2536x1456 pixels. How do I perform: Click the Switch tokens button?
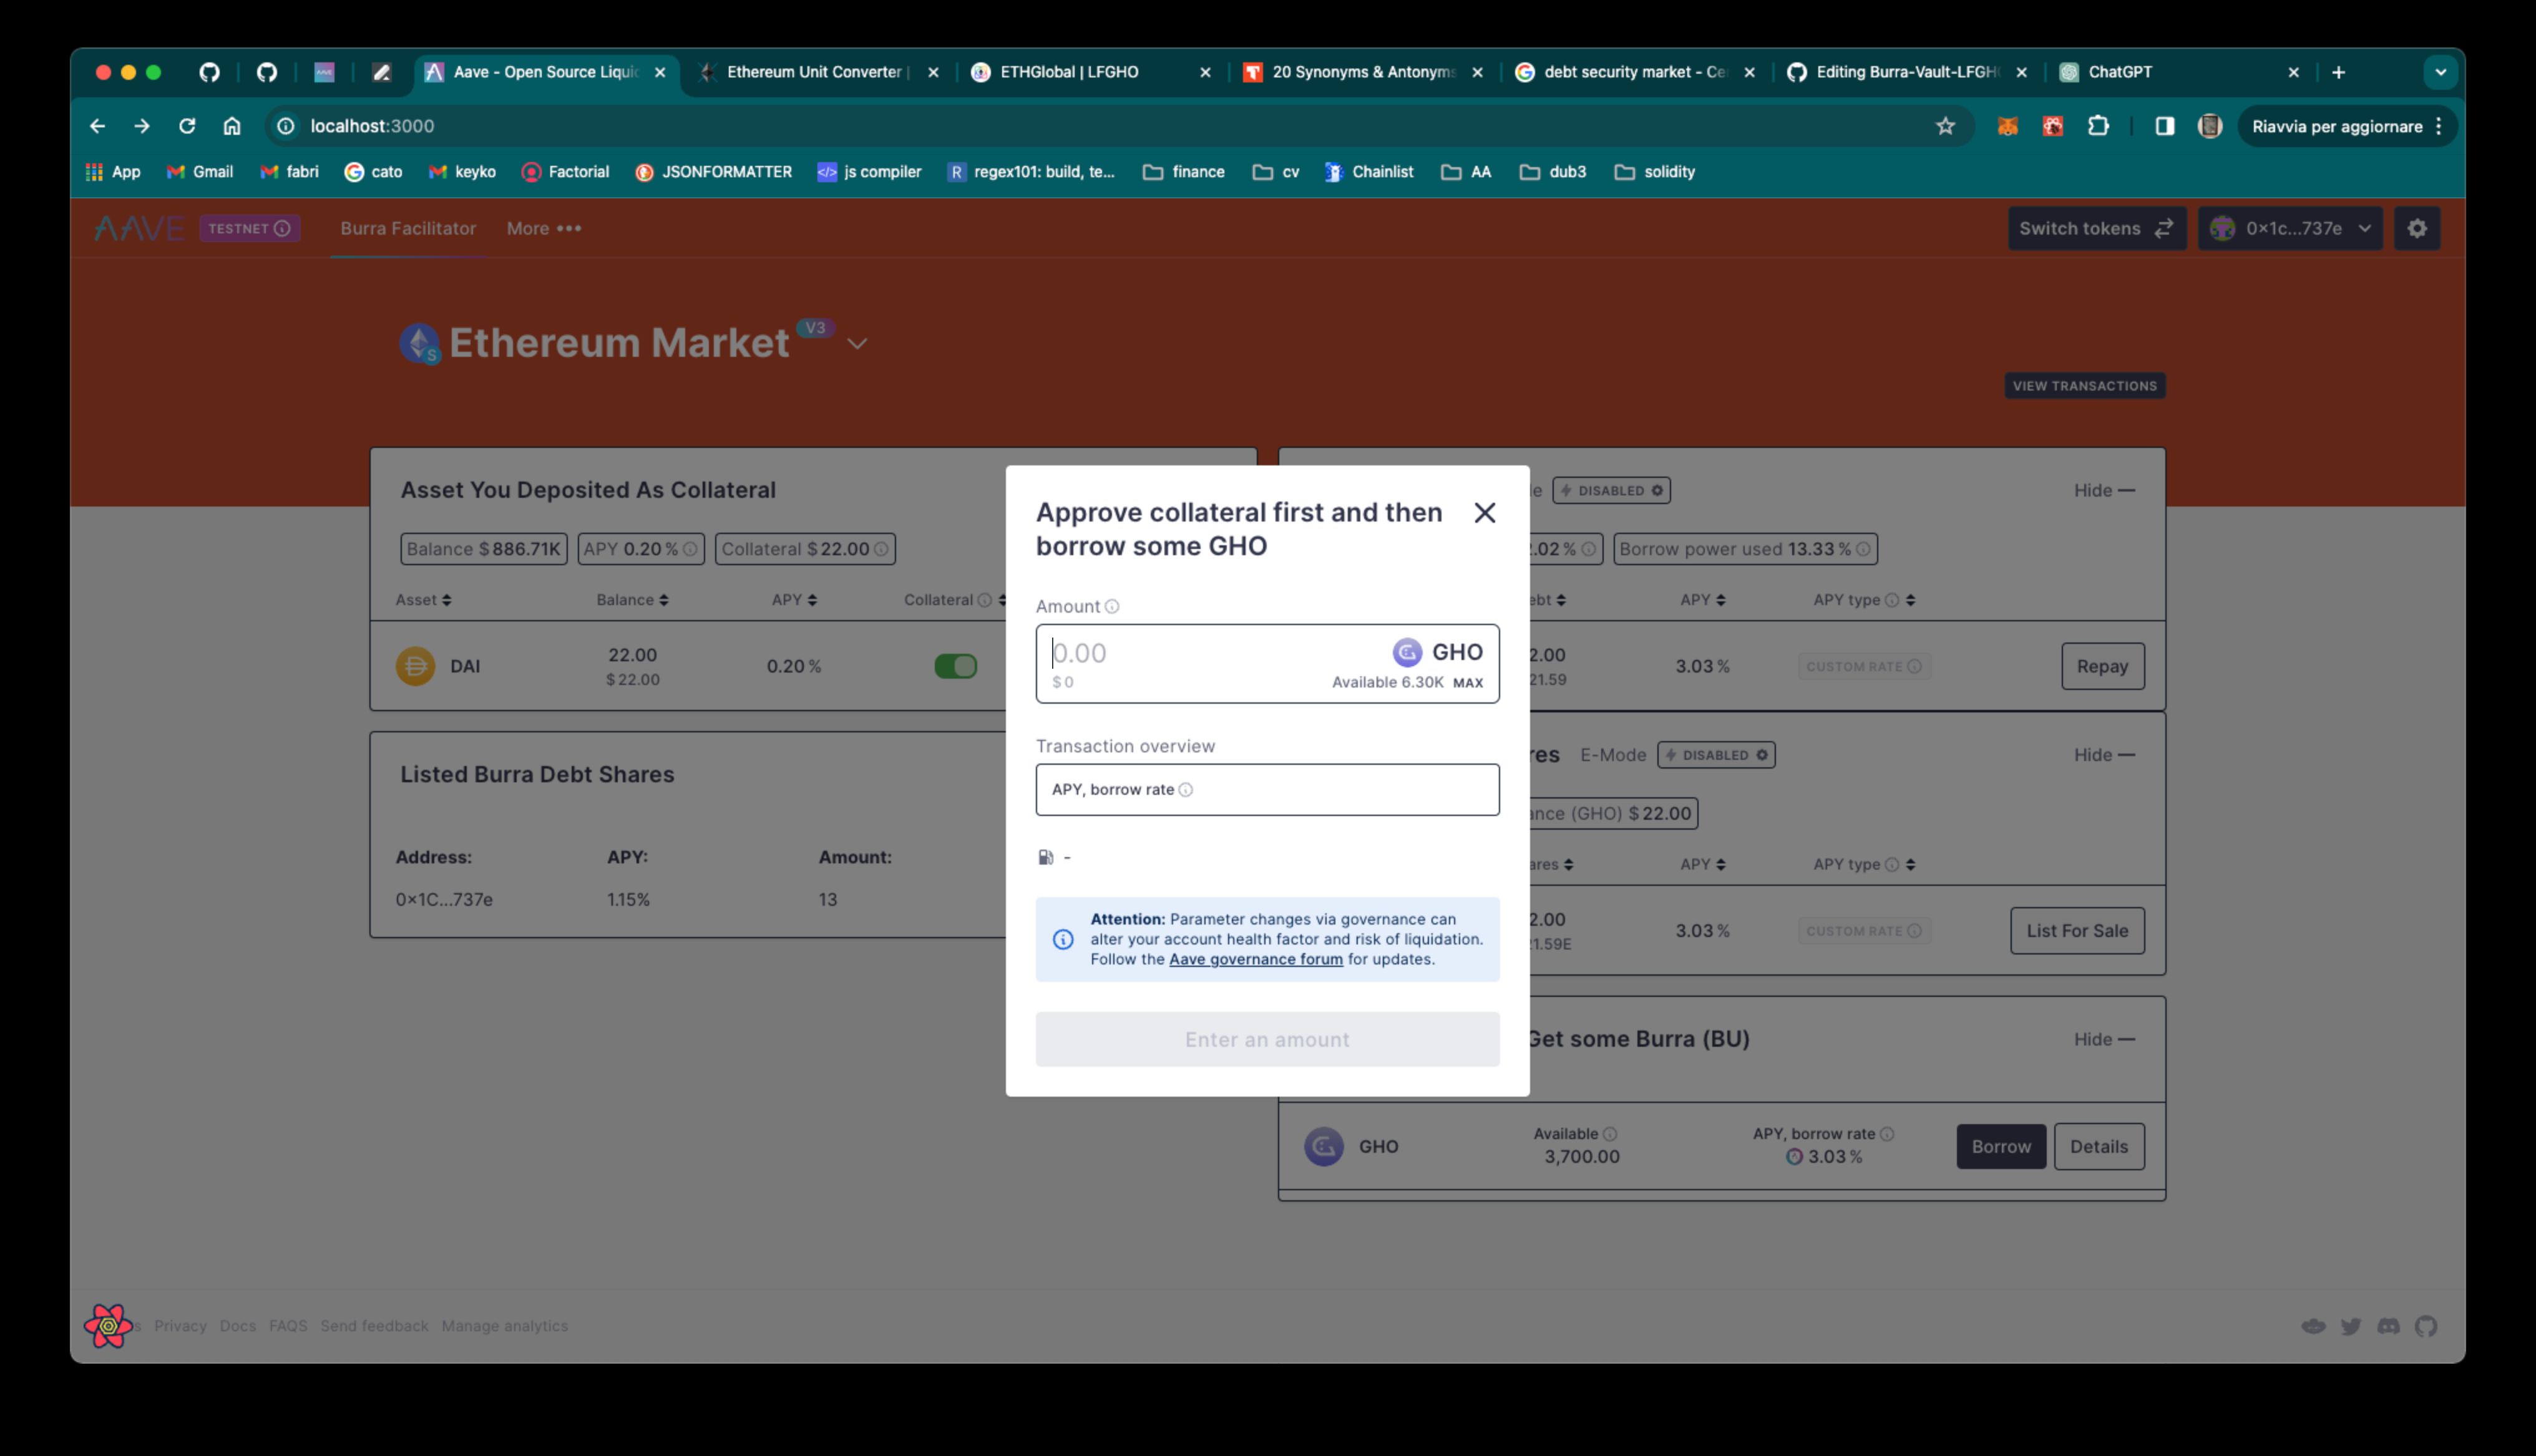coord(2096,229)
